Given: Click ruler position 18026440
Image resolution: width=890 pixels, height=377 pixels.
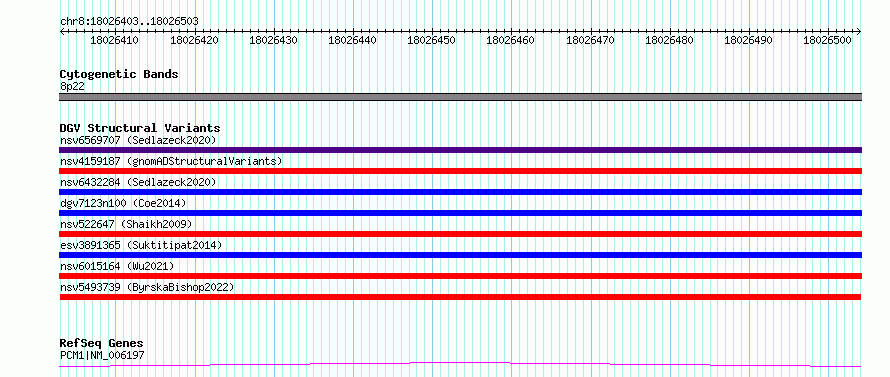Looking at the screenshot, I should (x=352, y=40).
